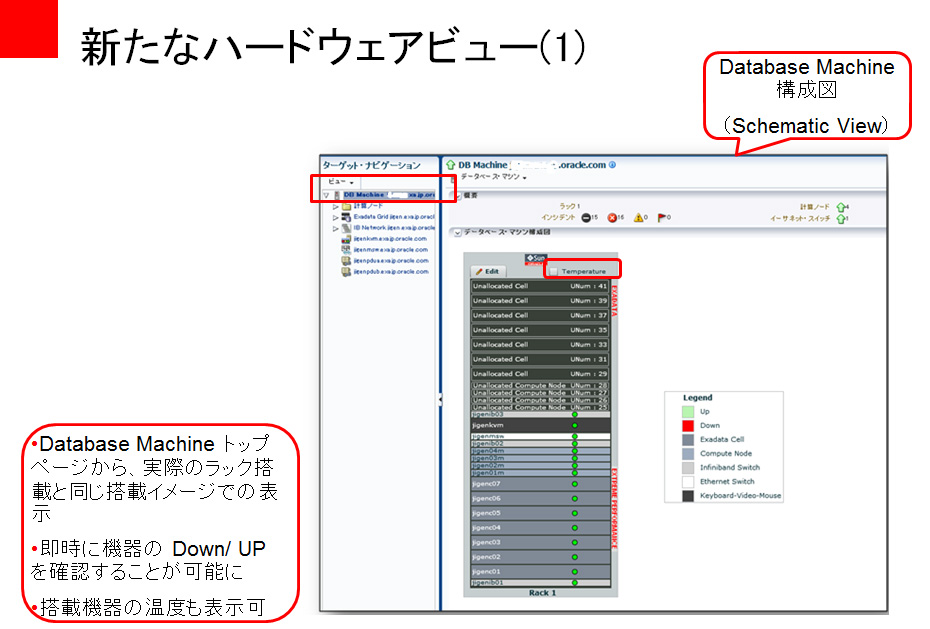Viewport: 930px width, 629px height.
Task: Click the Exadata Cell legend swatch
Action: pos(688,440)
